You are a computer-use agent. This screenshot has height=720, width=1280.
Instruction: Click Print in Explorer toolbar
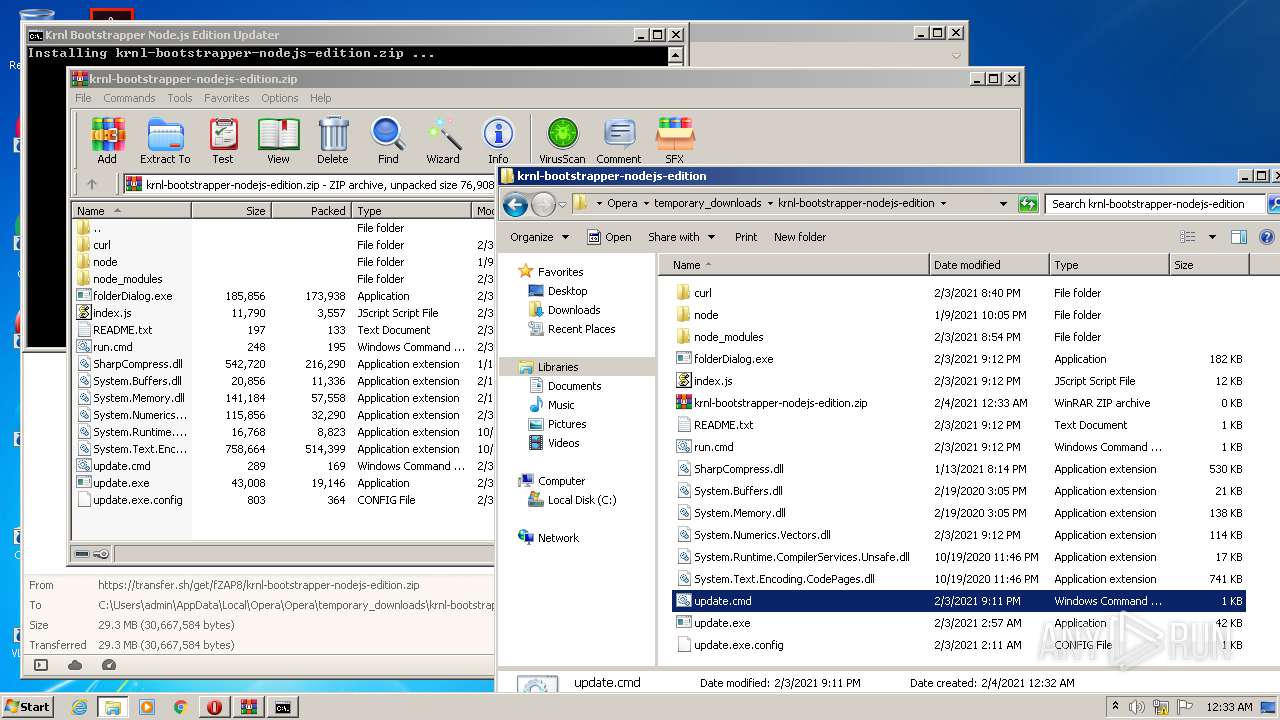tap(746, 237)
